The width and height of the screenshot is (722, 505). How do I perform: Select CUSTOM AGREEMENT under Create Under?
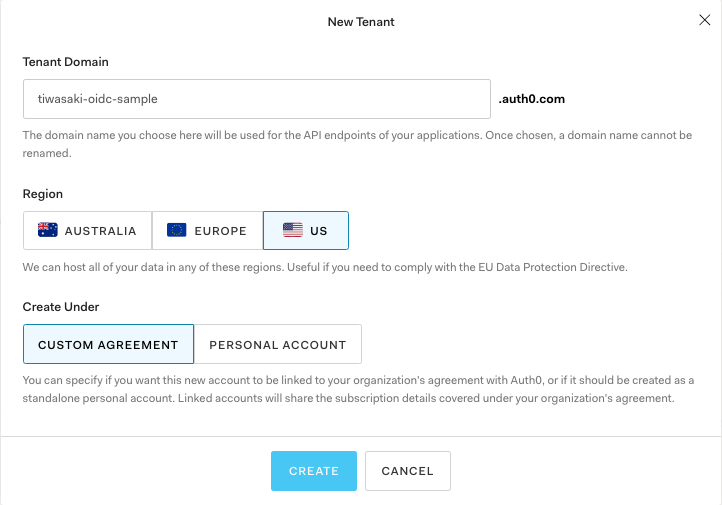pos(108,344)
